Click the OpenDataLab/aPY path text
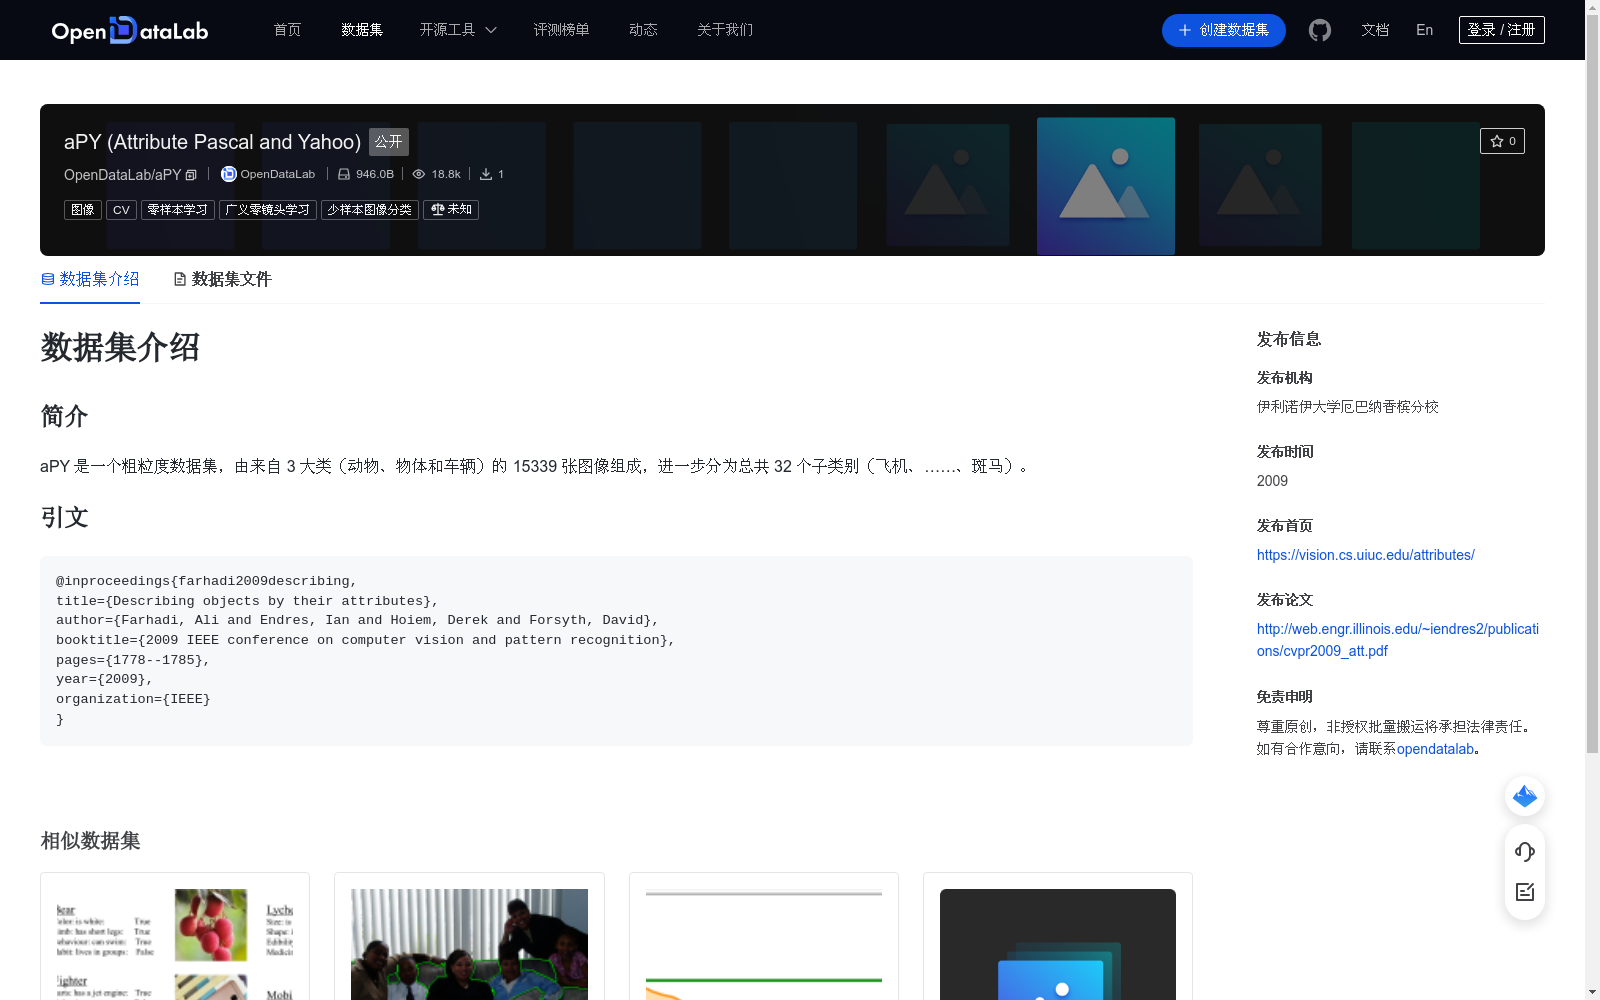The image size is (1600, 1000). (x=123, y=175)
